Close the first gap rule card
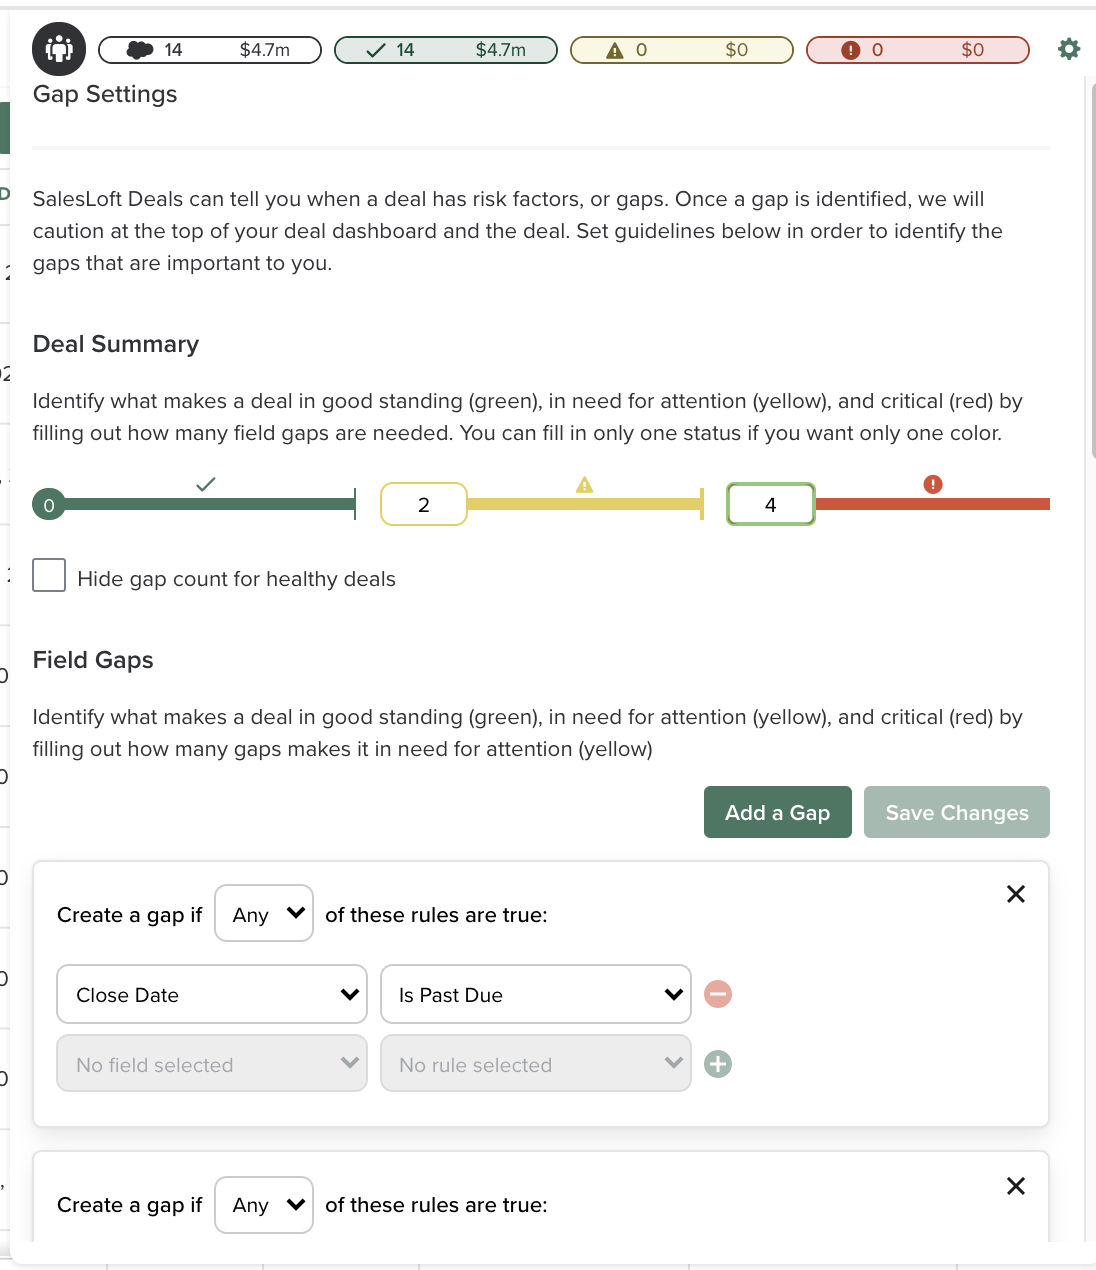Image resolution: width=1096 pixels, height=1270 pixels. pos(1015,894)
